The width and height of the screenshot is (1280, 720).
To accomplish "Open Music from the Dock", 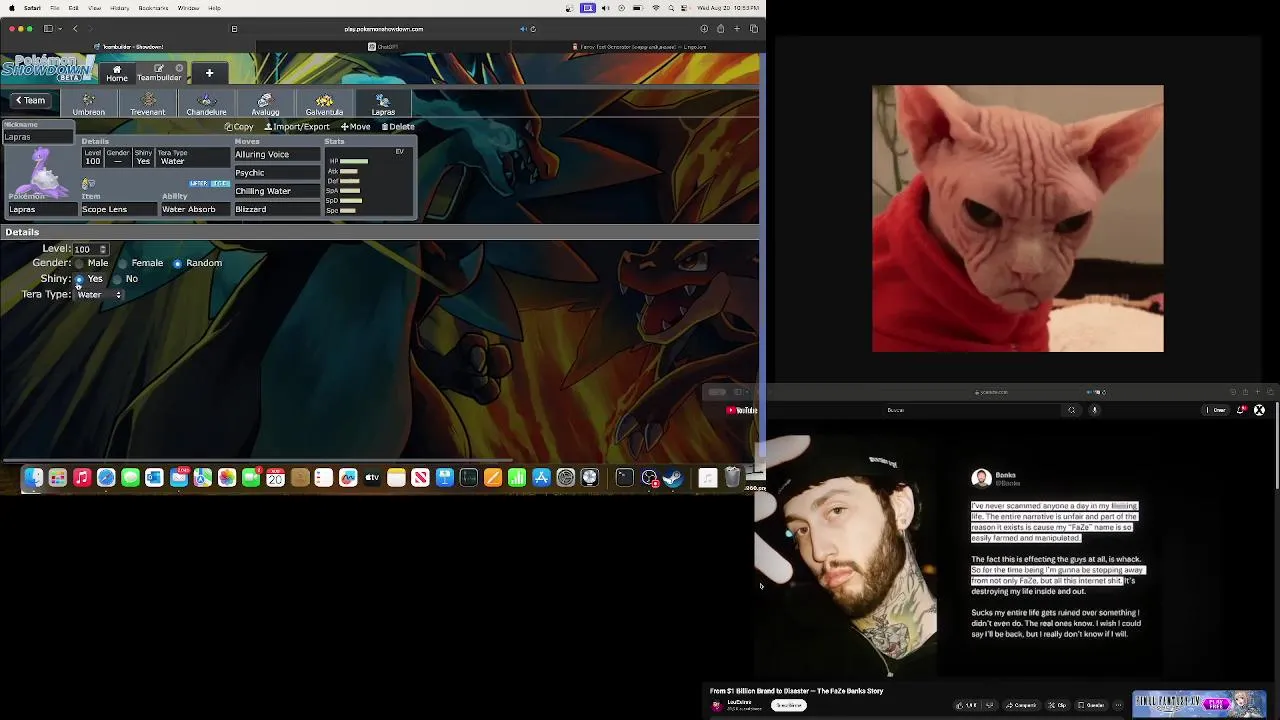I will pyautogui.click(x=82, y=478).
